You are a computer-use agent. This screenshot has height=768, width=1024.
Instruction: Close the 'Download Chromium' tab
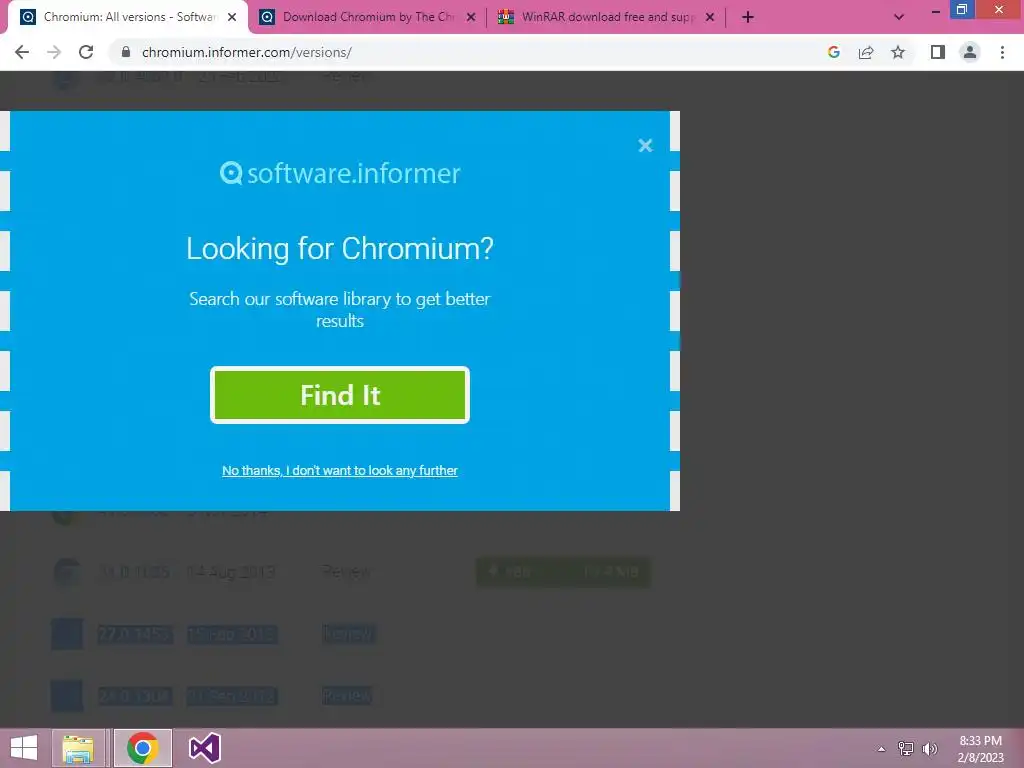tap(471, 17)
